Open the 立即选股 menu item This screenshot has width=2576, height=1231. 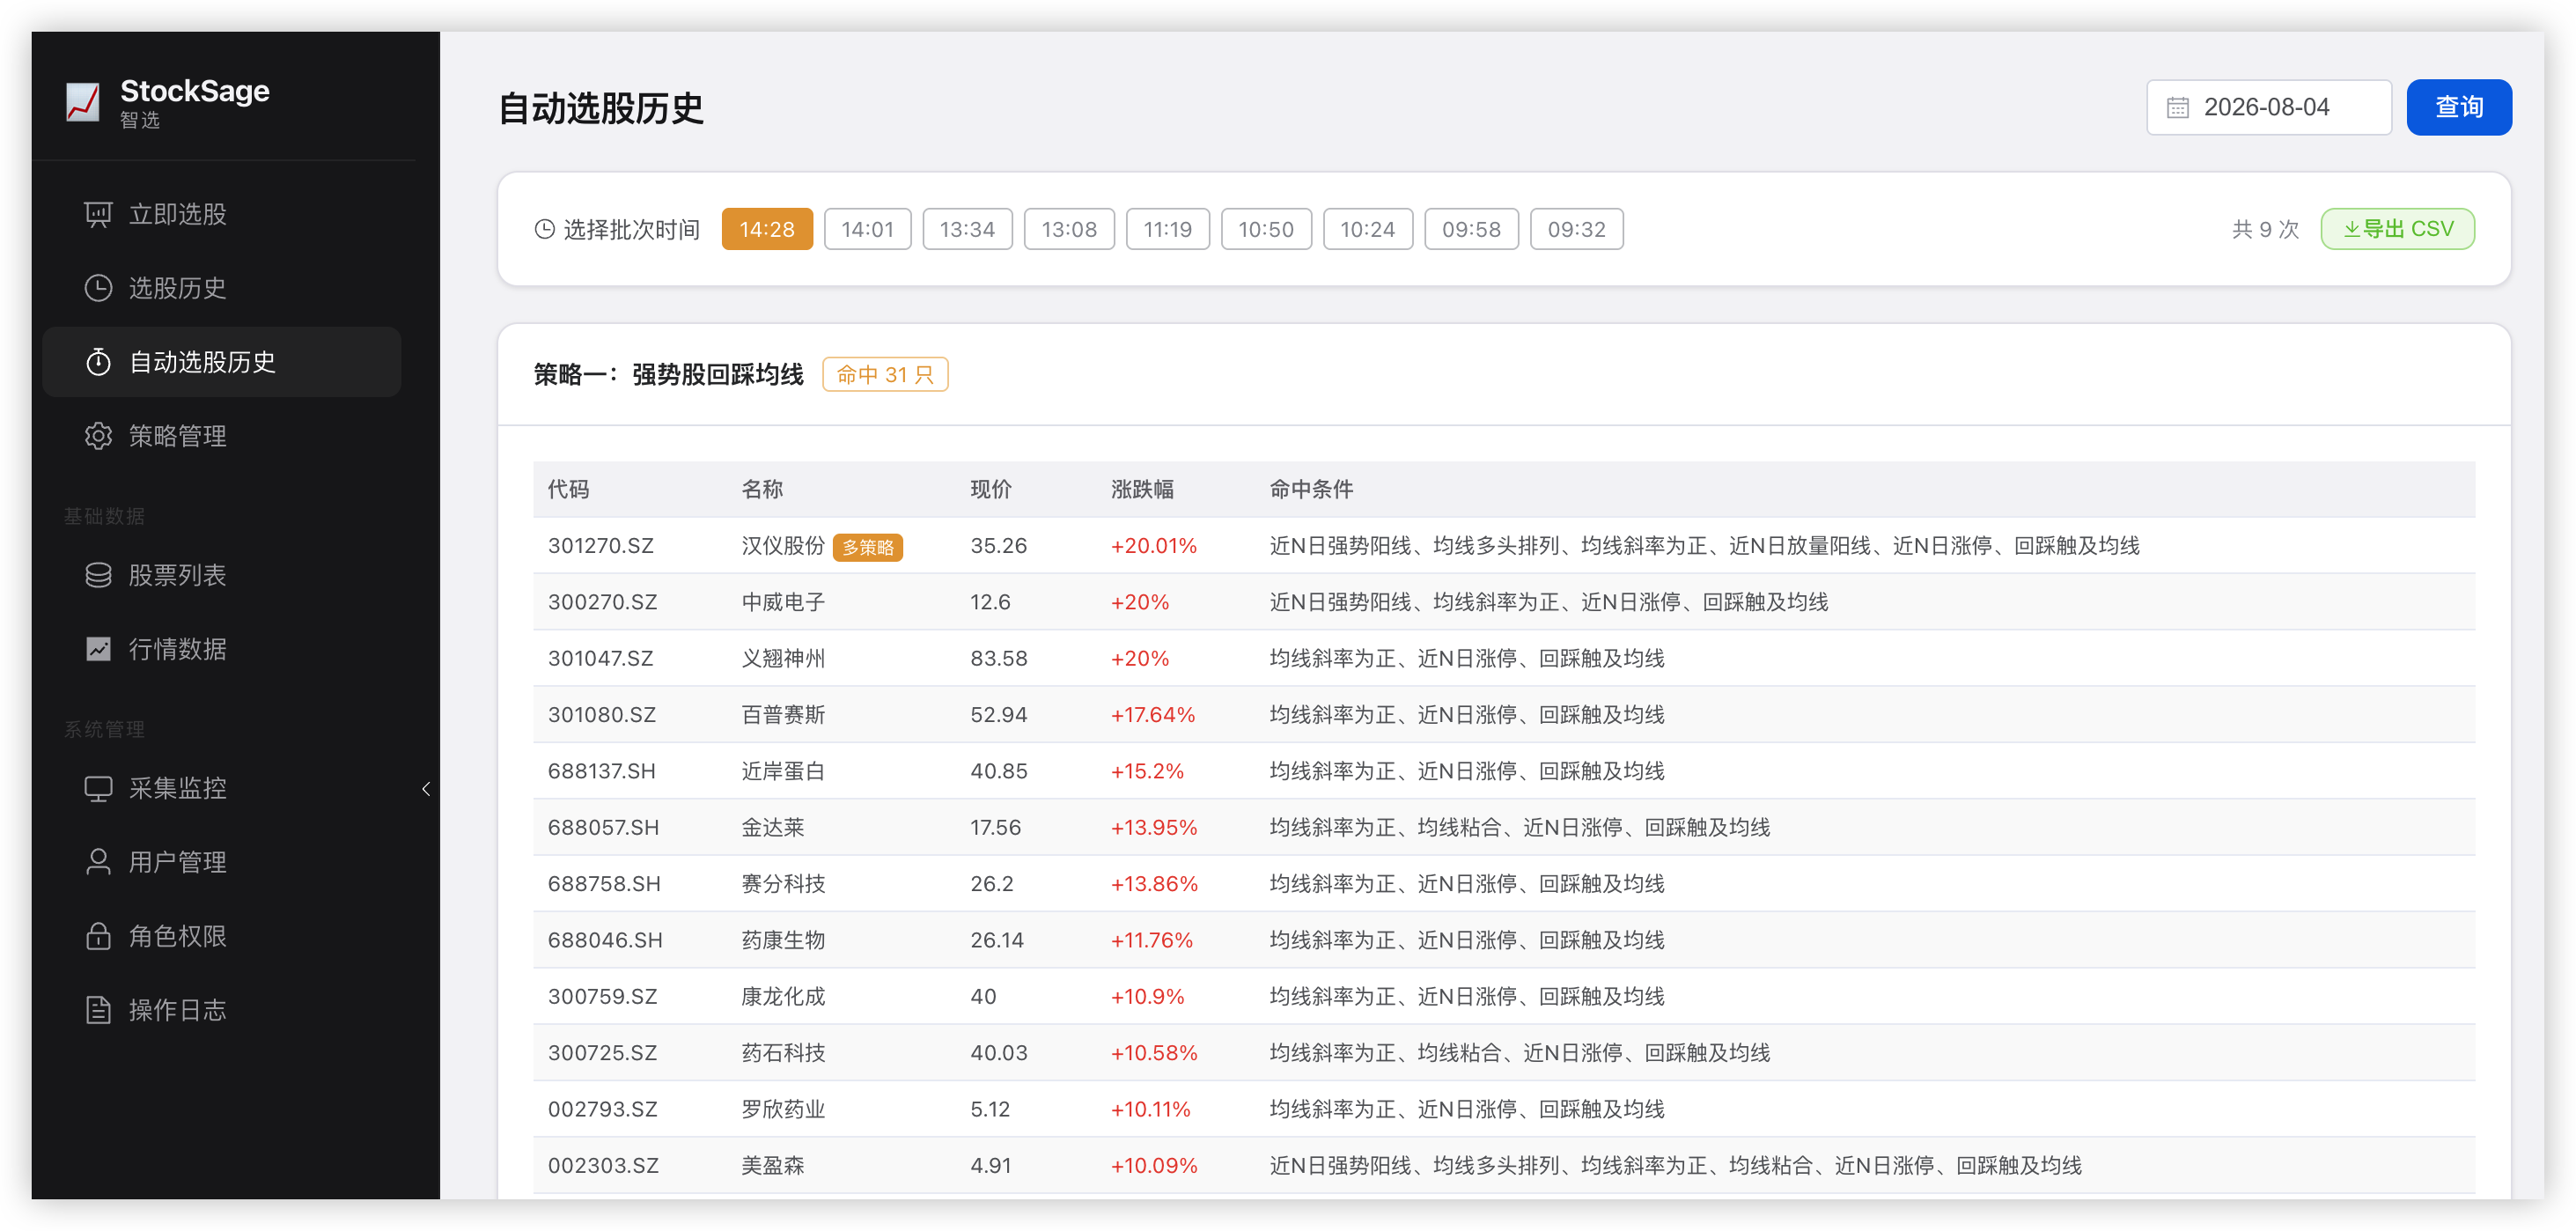222,214
